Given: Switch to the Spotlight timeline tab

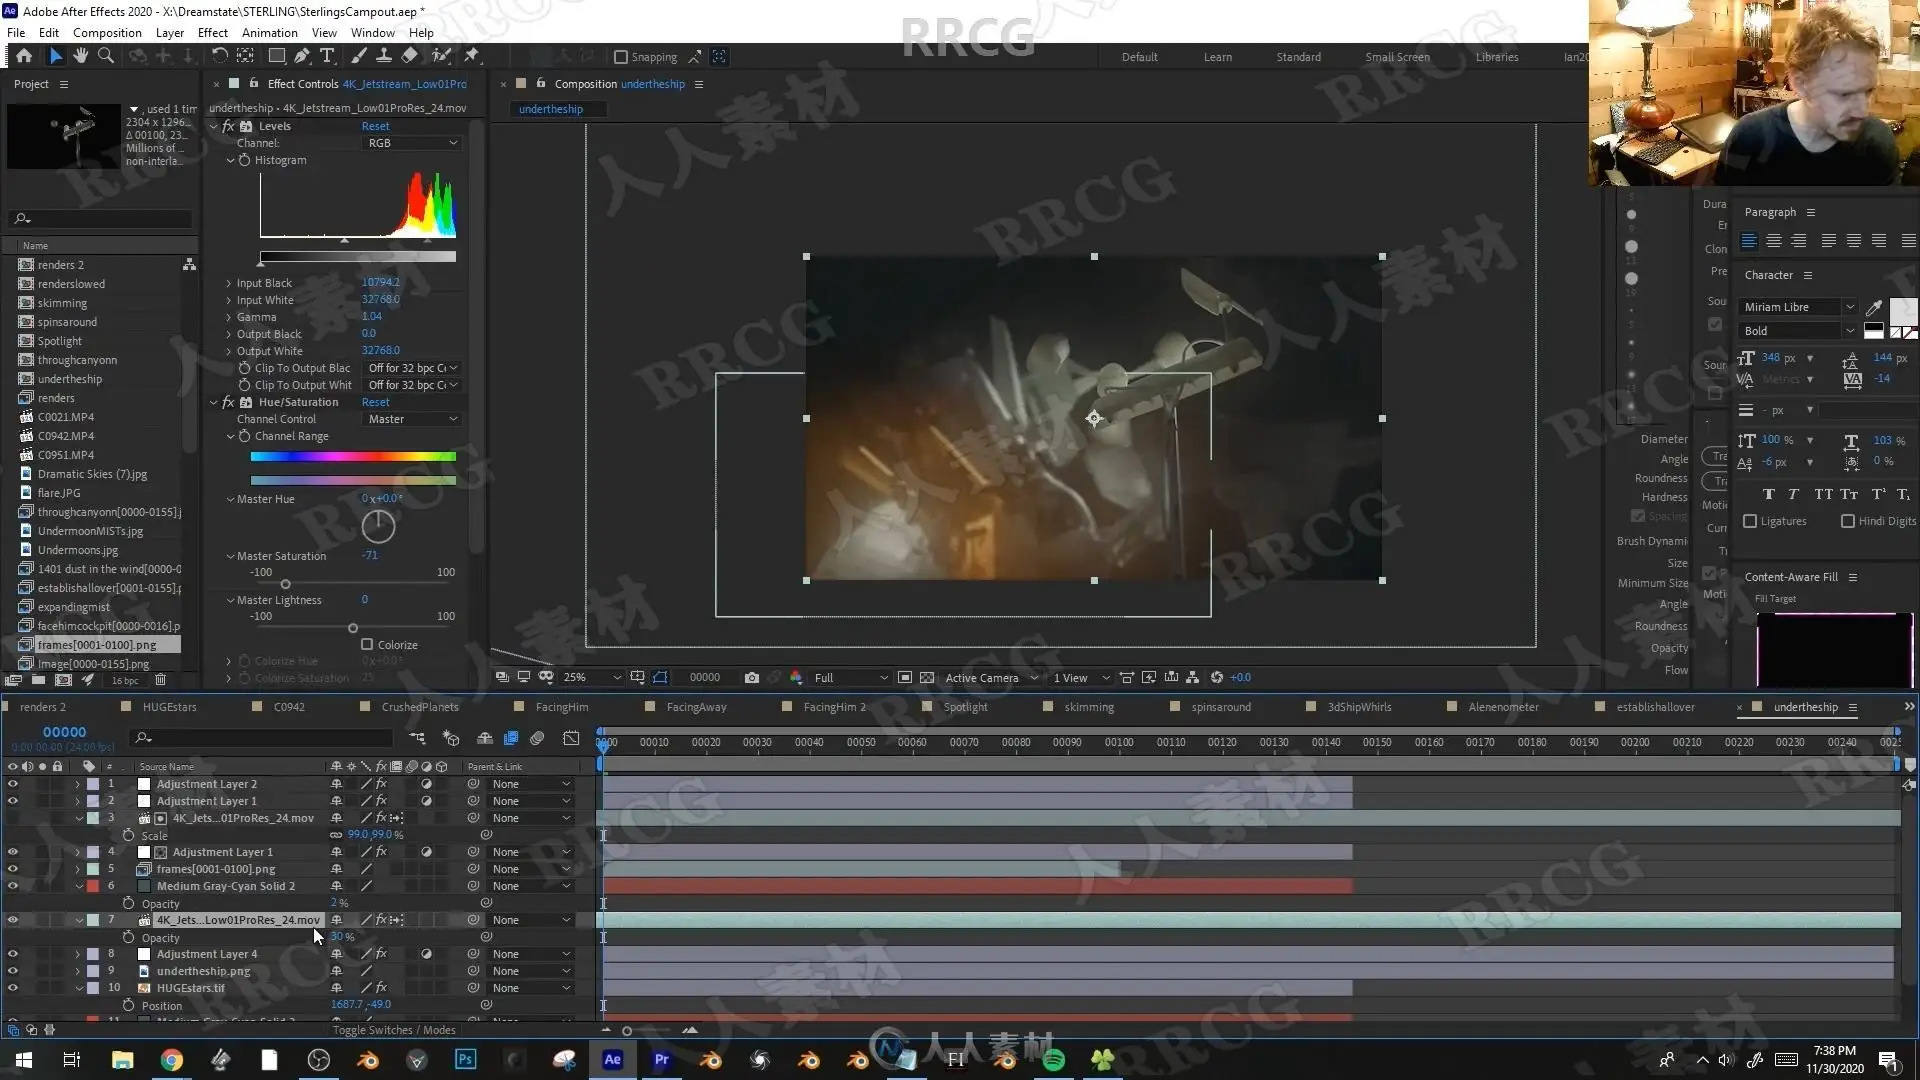Looking at the screenshot, I should [x=965, y=707].
